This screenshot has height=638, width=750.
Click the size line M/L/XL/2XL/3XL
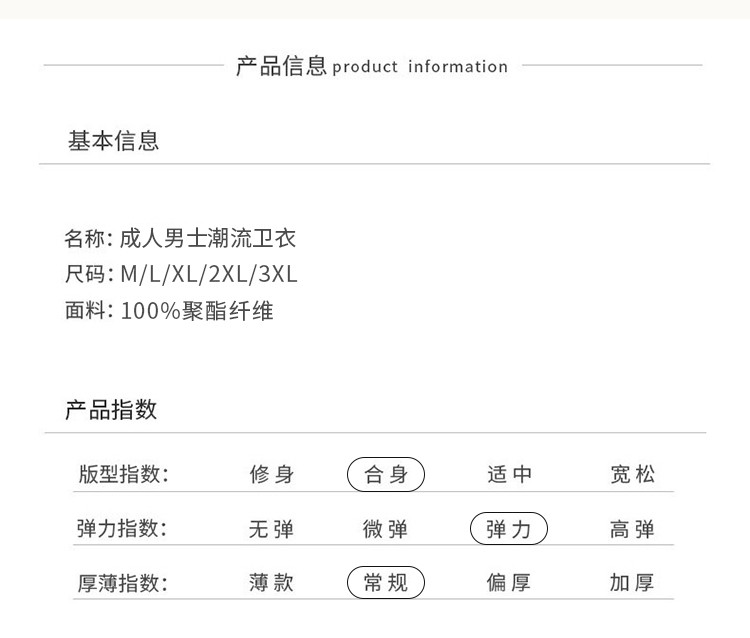coord(181,275)
